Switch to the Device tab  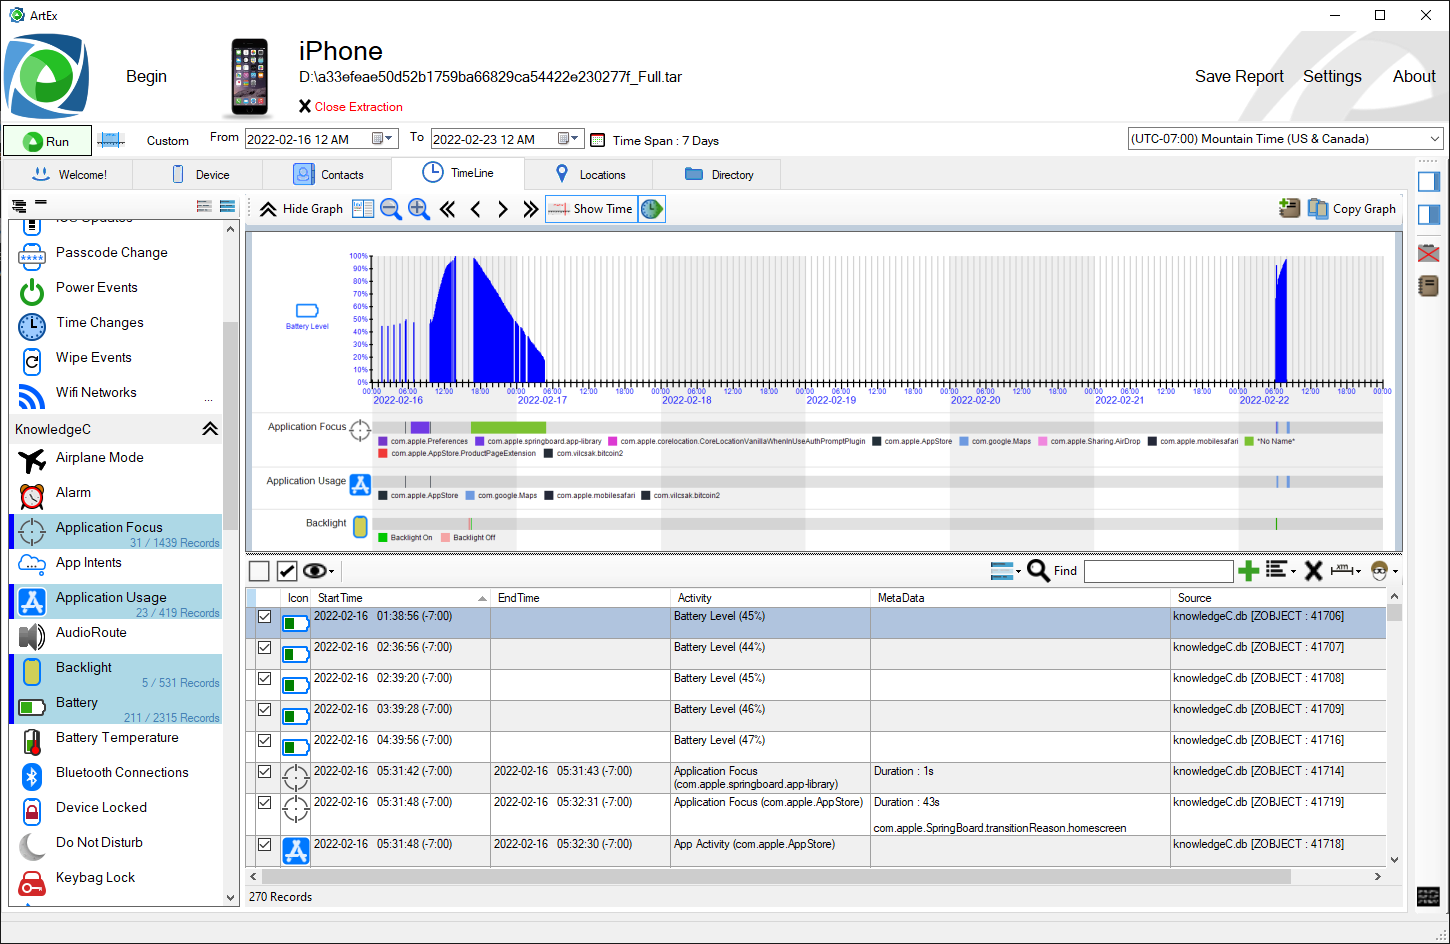[199, 174]
